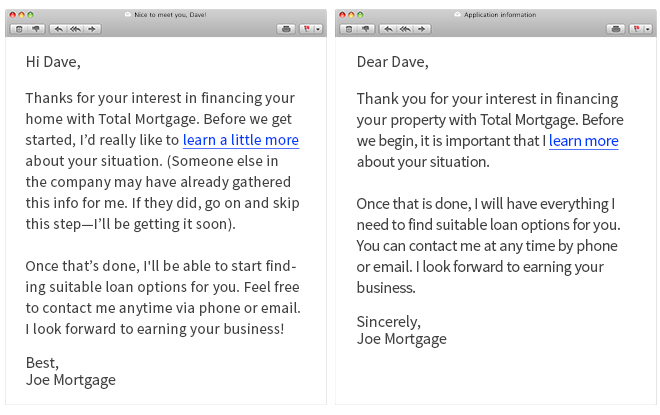This screenshot has width=660, height=415.
Task: Follow the "learn a little more" link
Action: pos(241,140)
